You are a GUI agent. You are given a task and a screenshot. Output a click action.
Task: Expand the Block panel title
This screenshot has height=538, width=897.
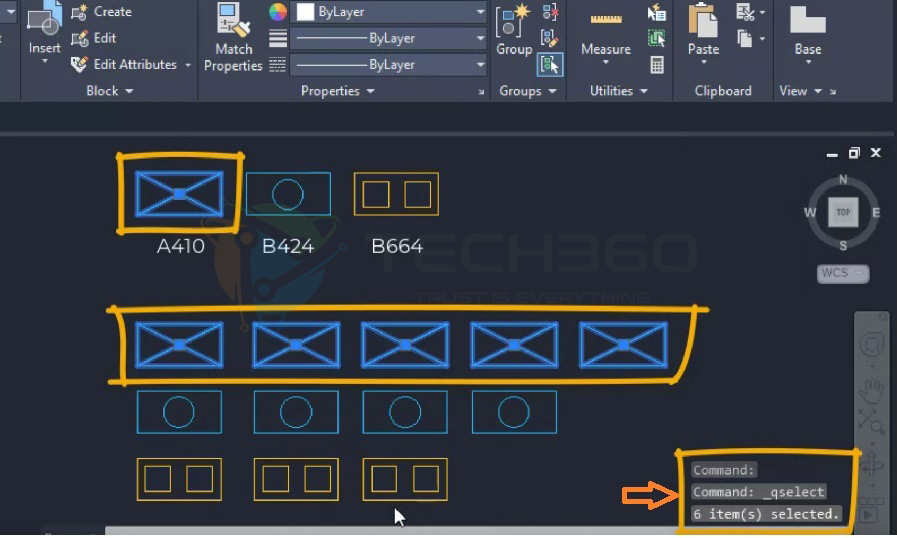[109, 91]
